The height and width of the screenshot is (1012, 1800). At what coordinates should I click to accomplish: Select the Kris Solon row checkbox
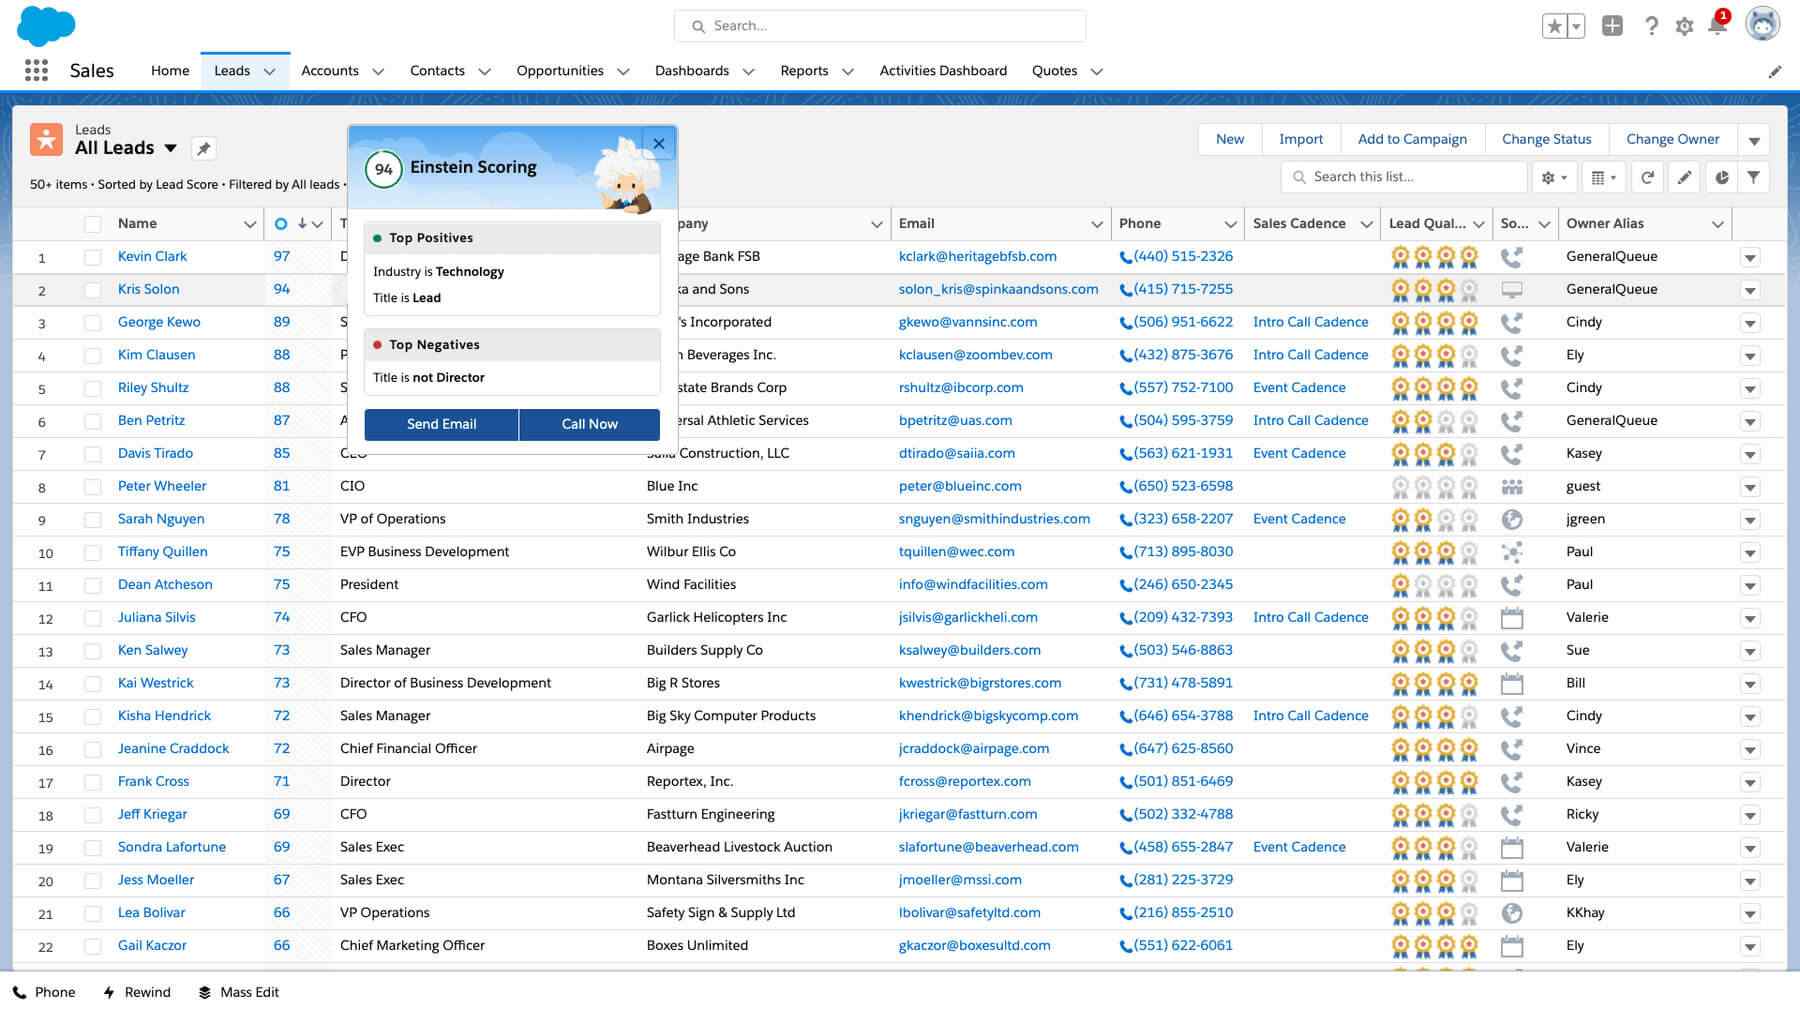(x=93, y=290)
